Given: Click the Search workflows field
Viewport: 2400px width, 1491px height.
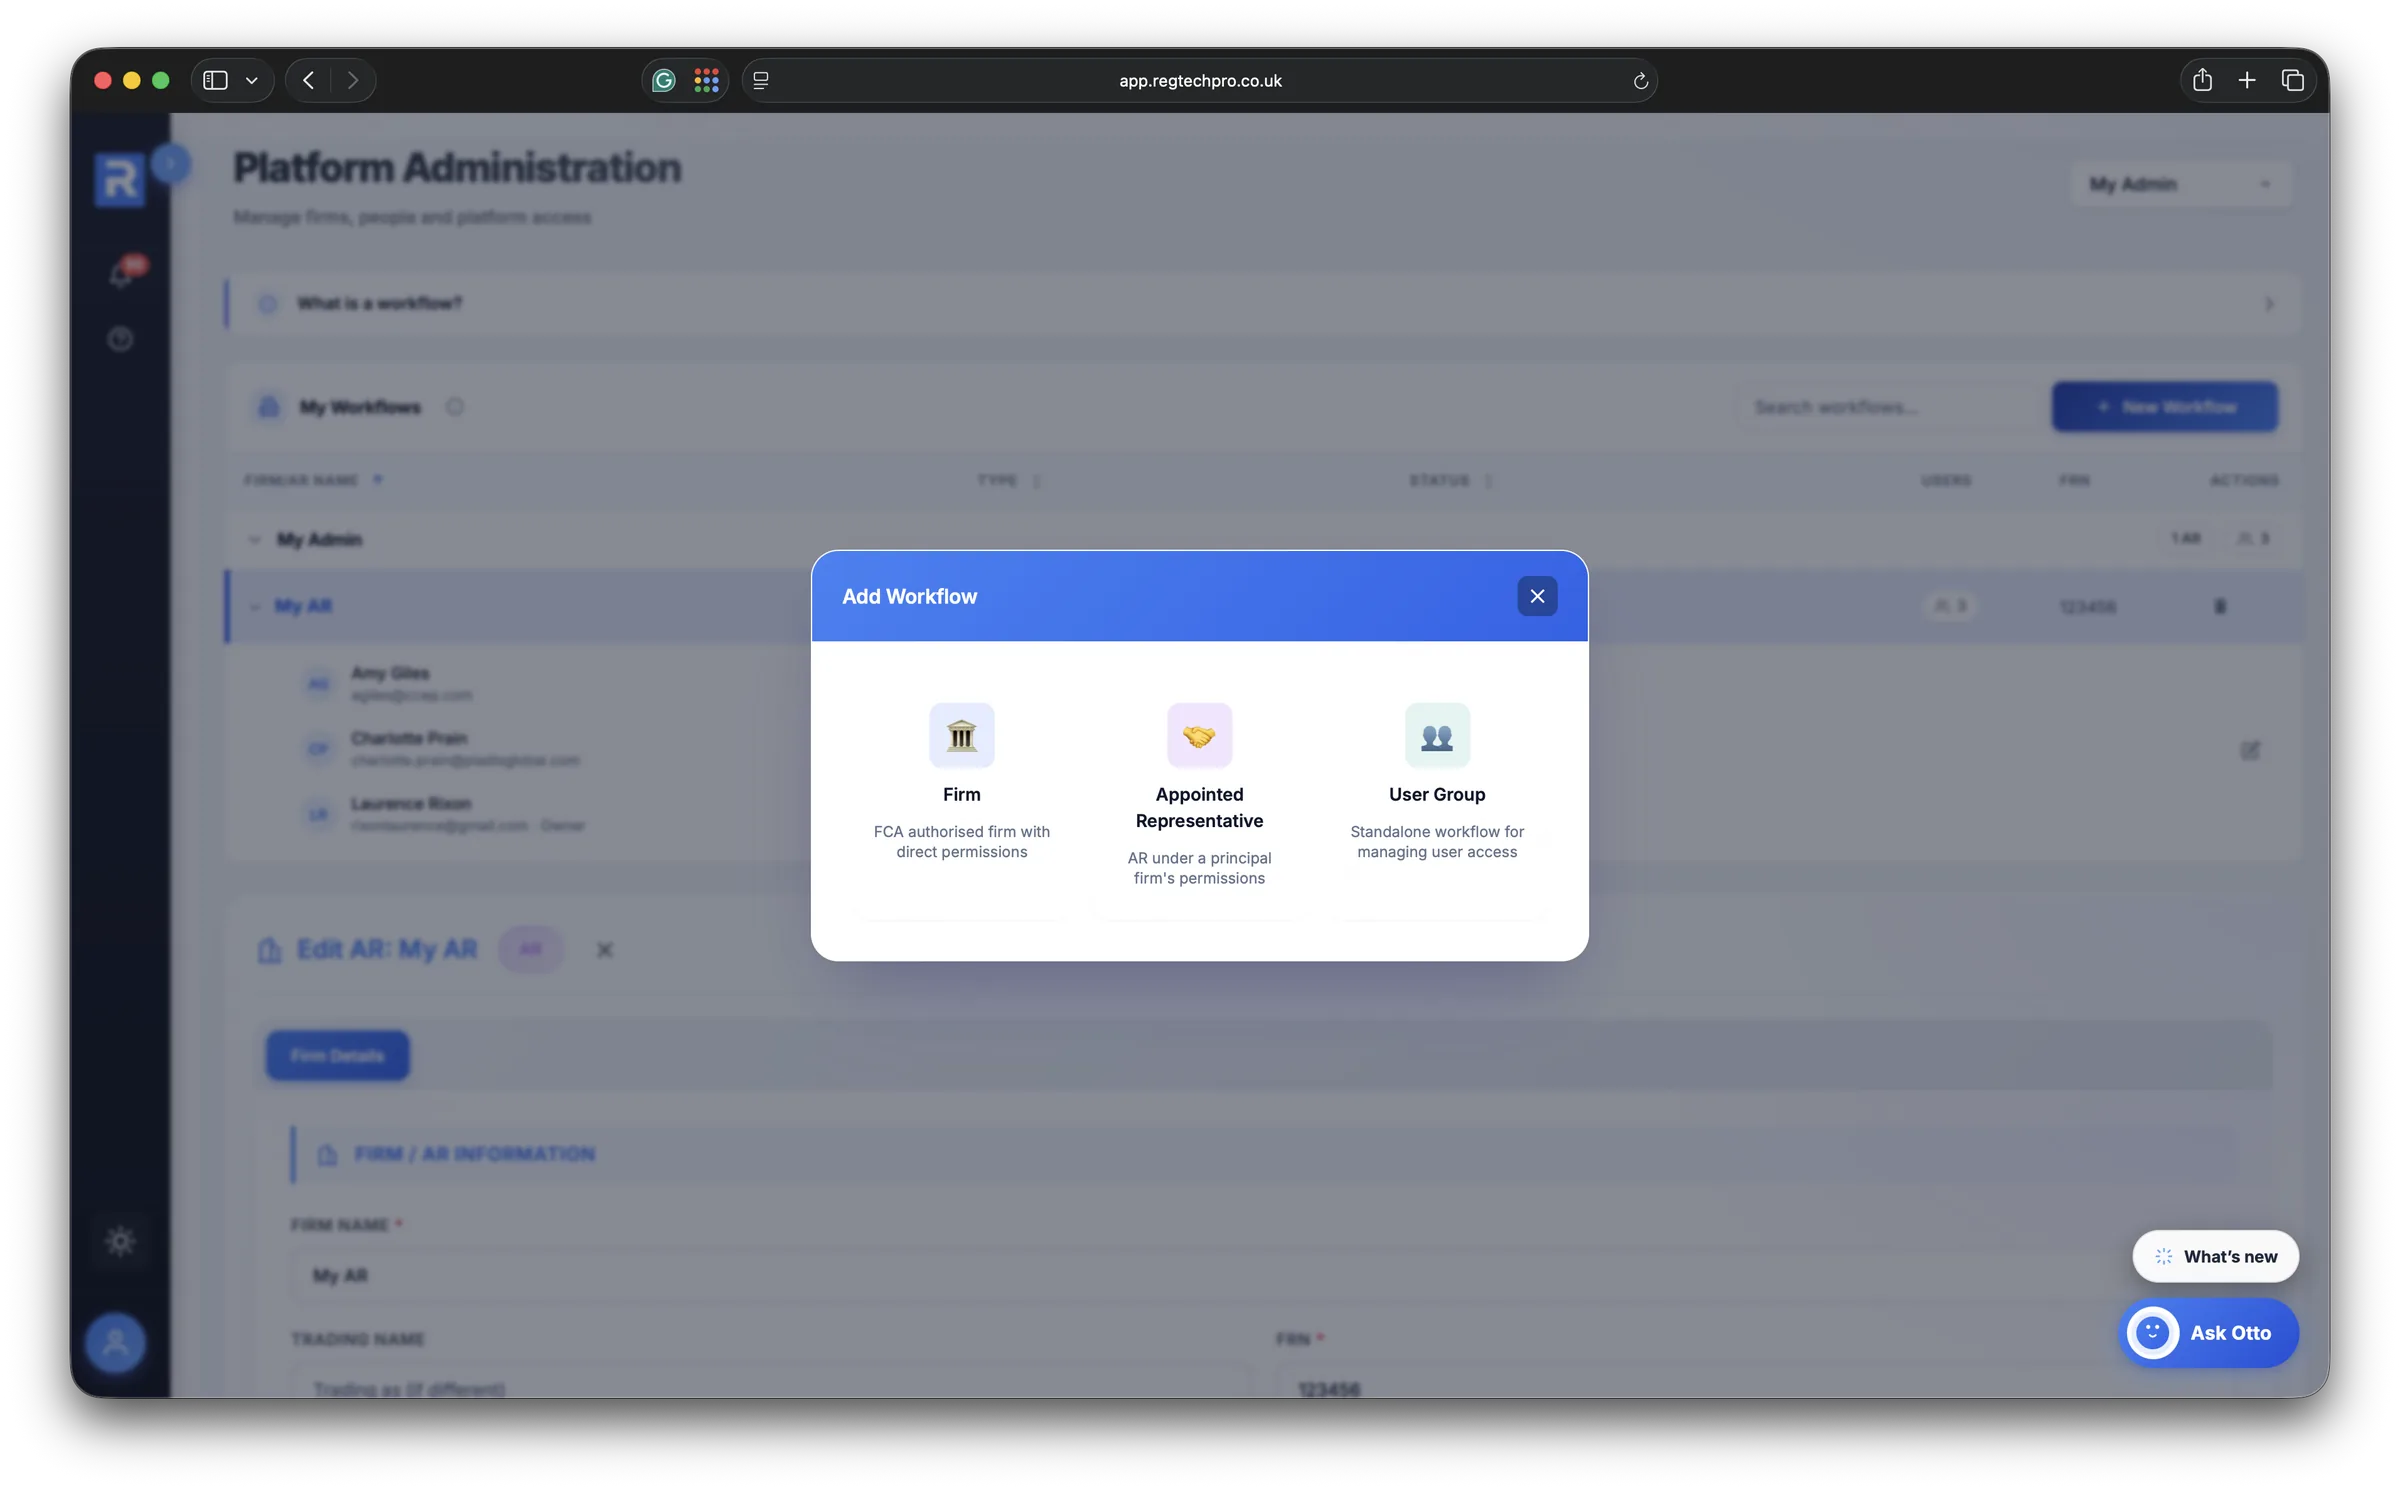Looking at the screenshot, I should [x=1889, y=407].
